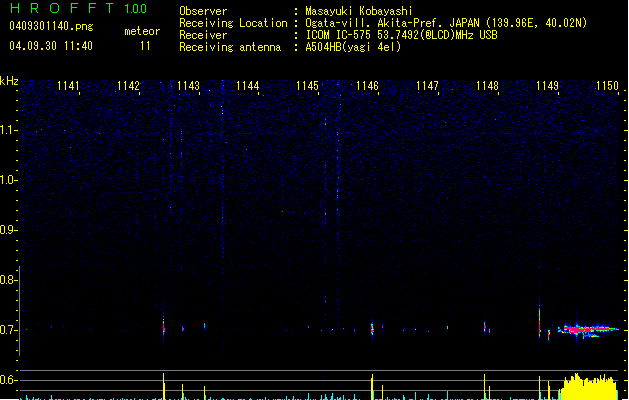Click time marker 1143
629x400 pixels.
188,86
